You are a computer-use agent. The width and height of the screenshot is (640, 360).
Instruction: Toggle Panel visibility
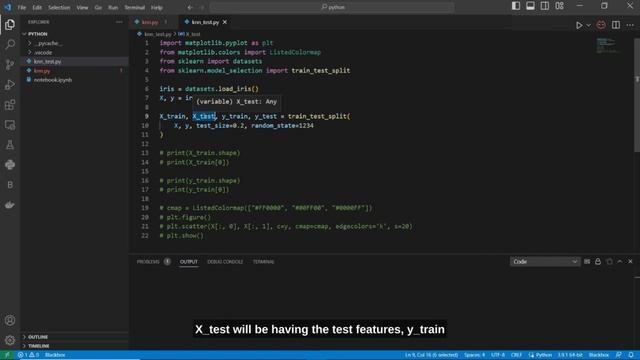pos(530,6)
